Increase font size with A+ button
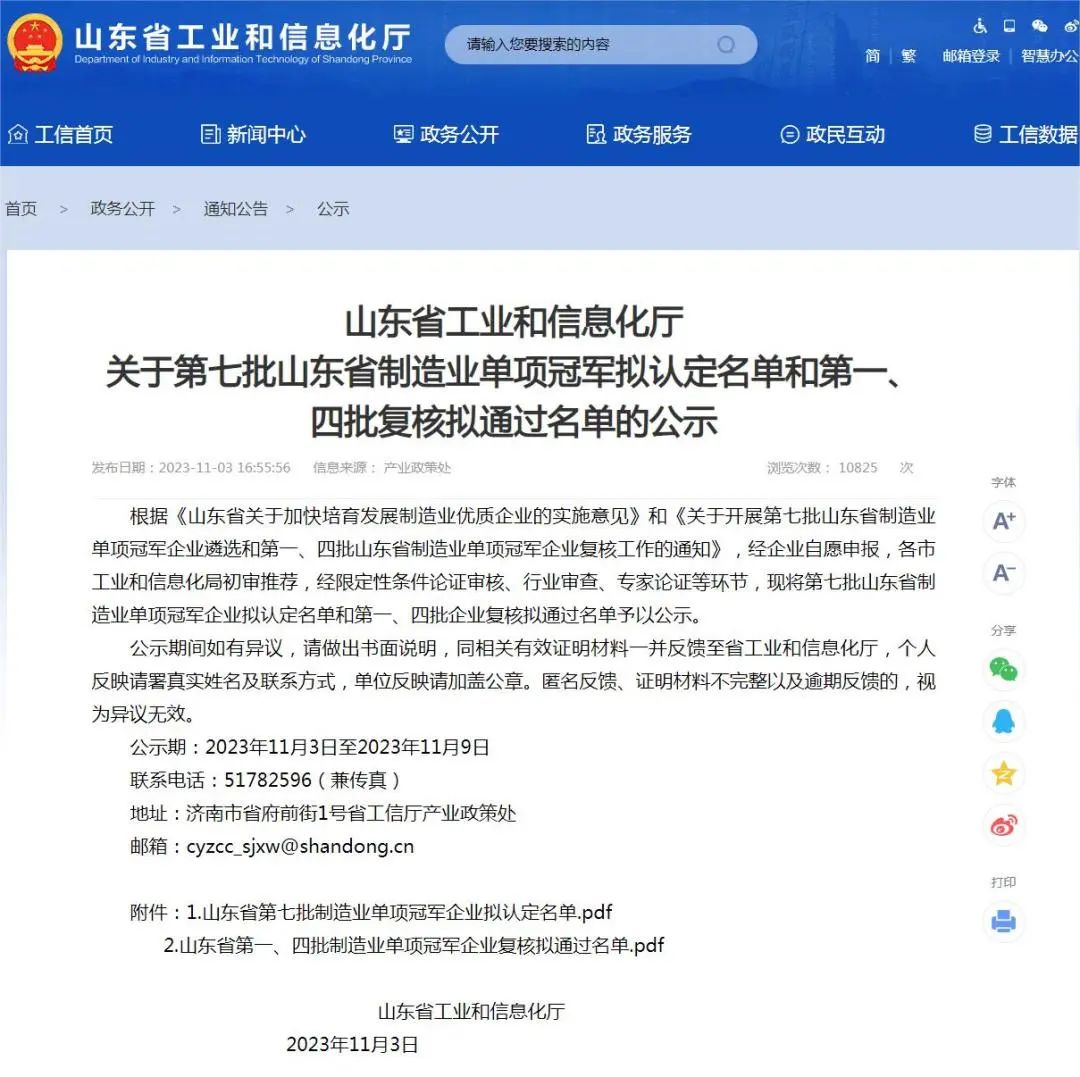 click(x=1004, y=521)
